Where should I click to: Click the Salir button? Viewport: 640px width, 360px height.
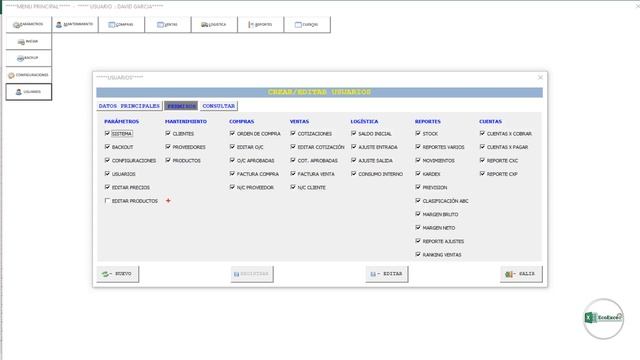click(521, 274)
